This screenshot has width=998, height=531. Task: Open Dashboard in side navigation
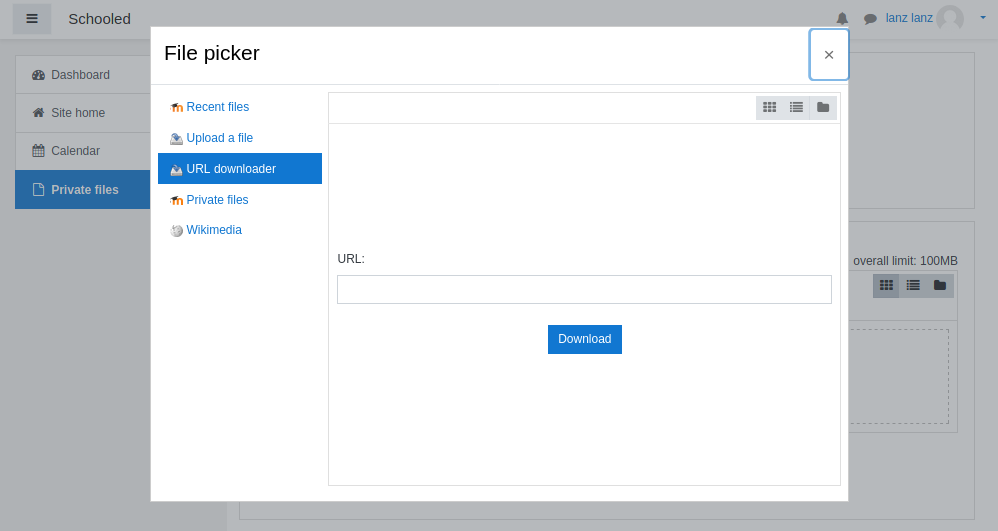pyautogui.click(x=83, y=75)
